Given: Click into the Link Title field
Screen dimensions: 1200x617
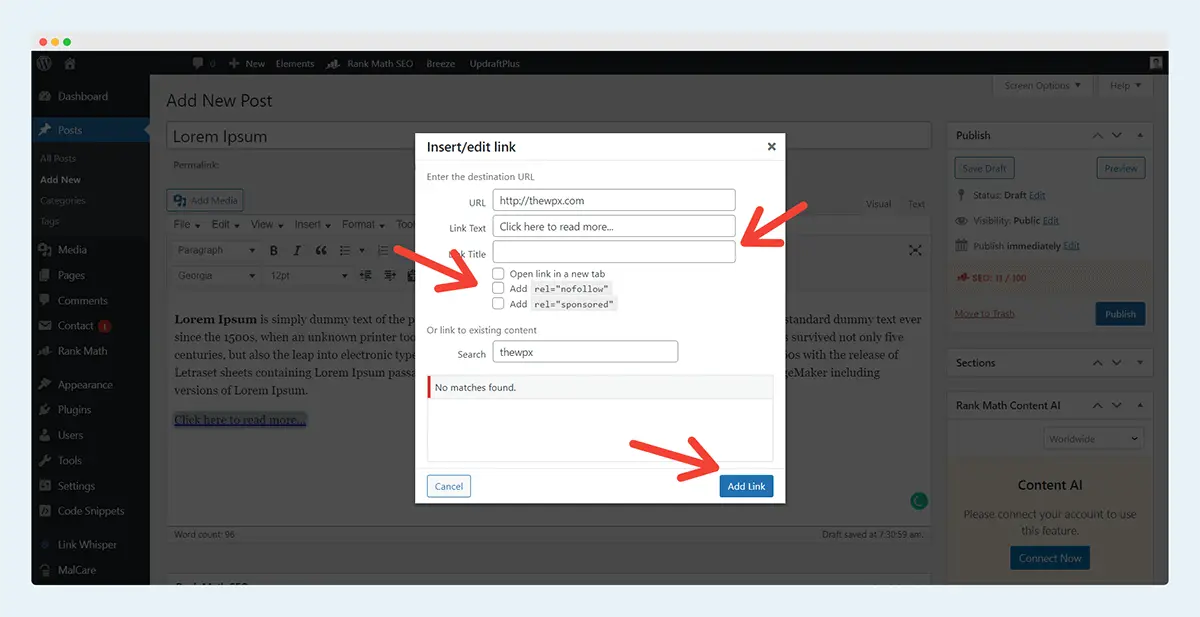Looking at the screenshot, I should coord(614,252).
